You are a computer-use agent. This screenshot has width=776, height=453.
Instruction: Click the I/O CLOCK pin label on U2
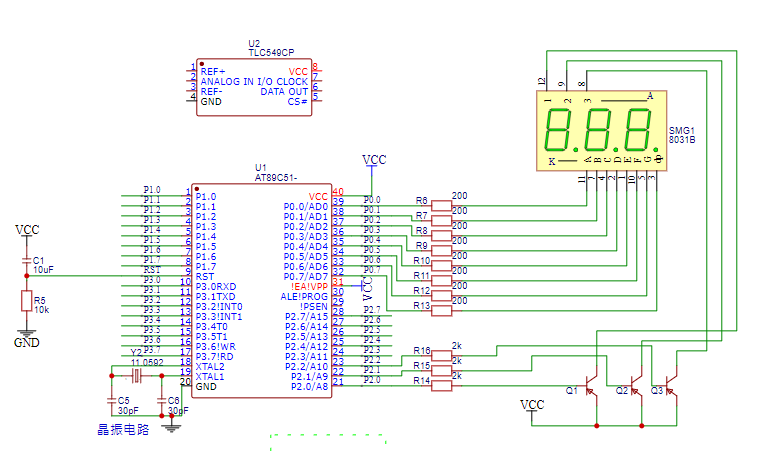coord(282,82)
